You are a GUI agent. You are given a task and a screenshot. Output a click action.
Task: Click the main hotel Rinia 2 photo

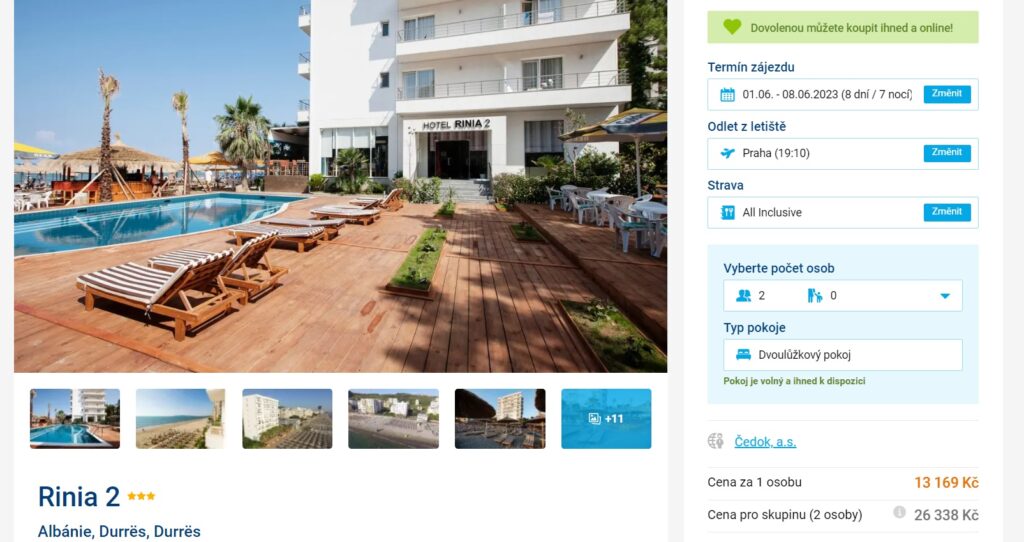[340, 186]
